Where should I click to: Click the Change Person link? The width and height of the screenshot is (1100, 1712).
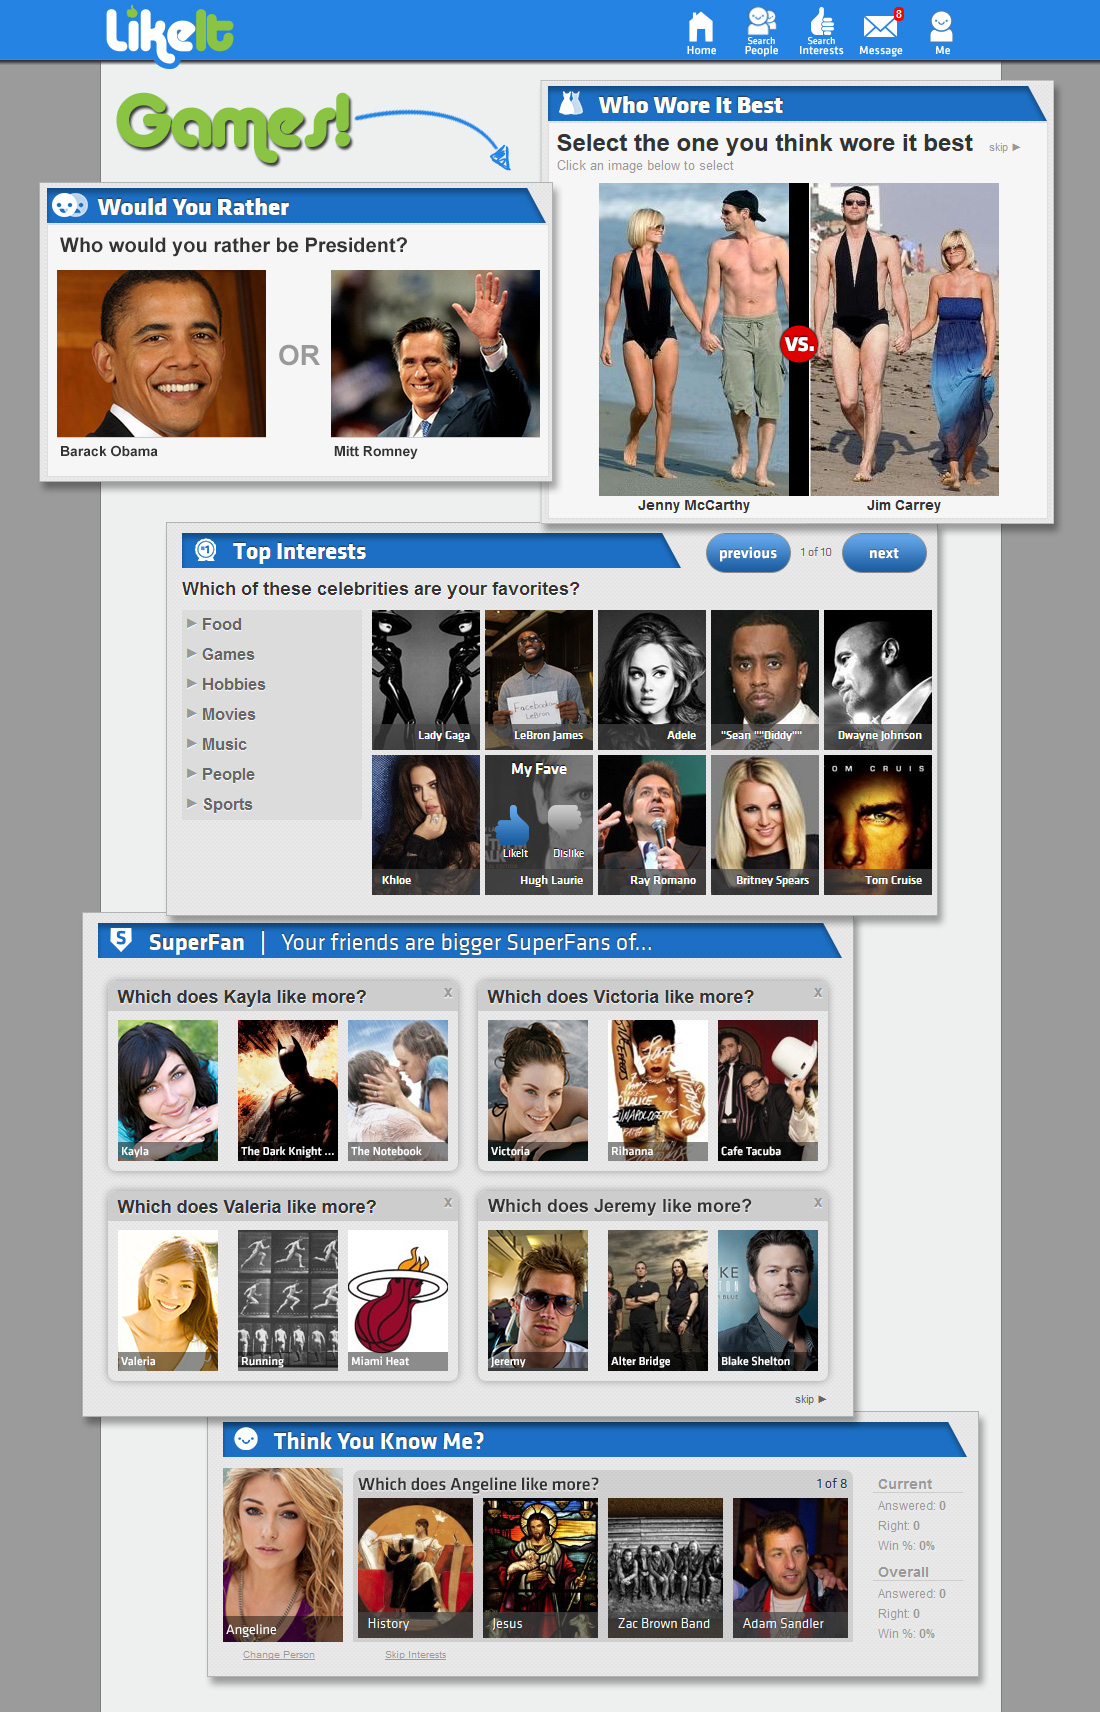pyautogui.click(x=279, y=1655)
